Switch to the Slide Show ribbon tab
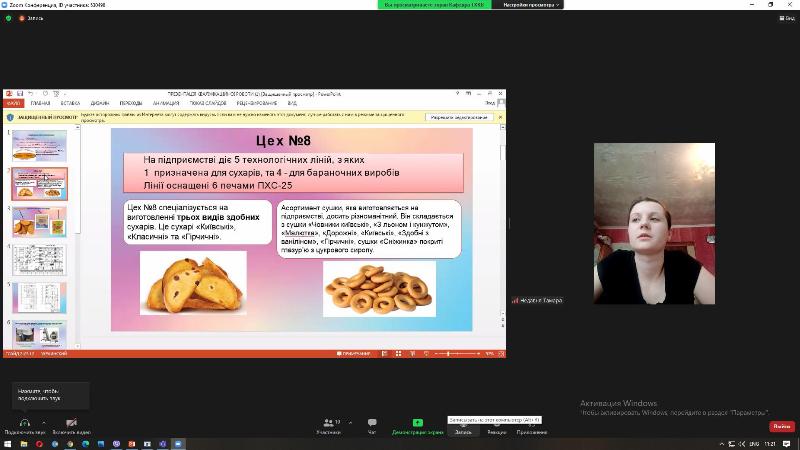Image resolution: width=800 pixels, height=450 pixels. point(208,103)
